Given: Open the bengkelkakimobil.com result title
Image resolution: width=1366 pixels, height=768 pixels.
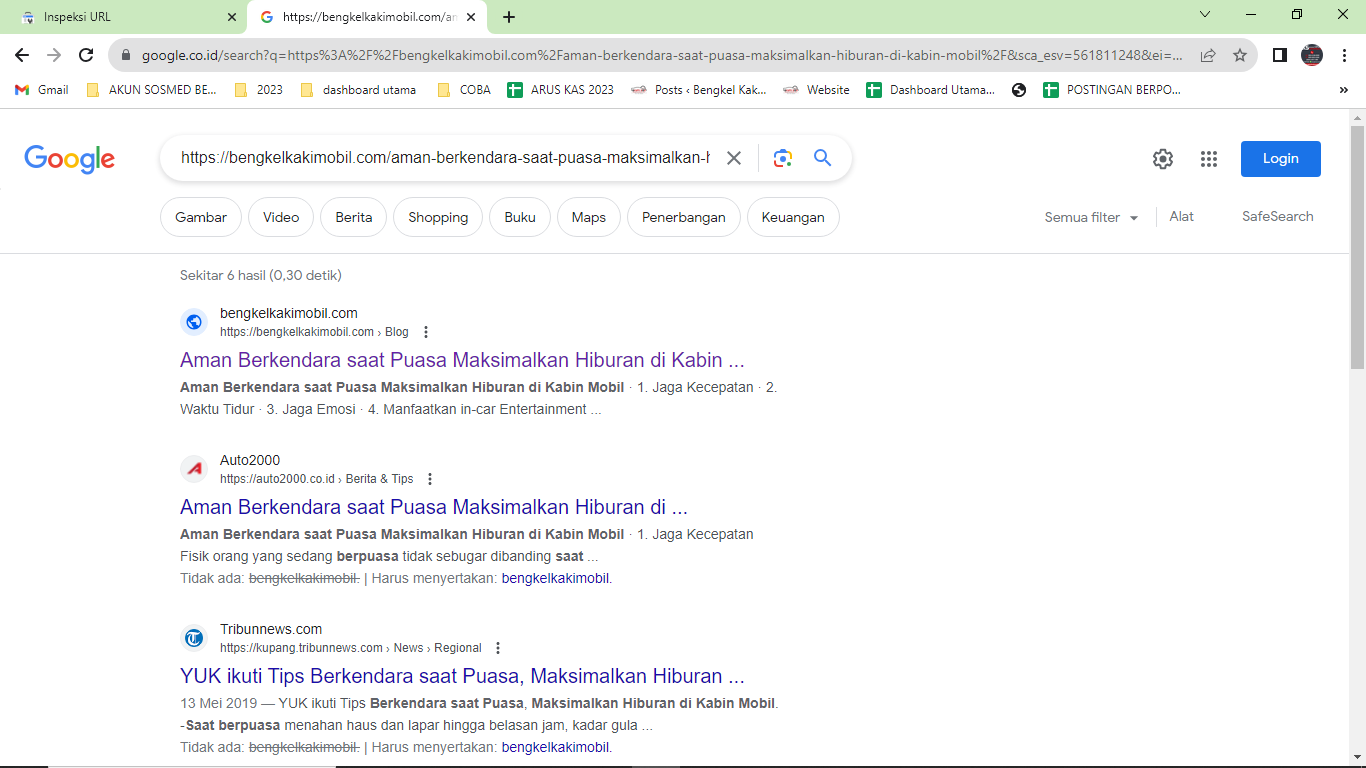Looking at the screenshot, I should click(462, 360).
